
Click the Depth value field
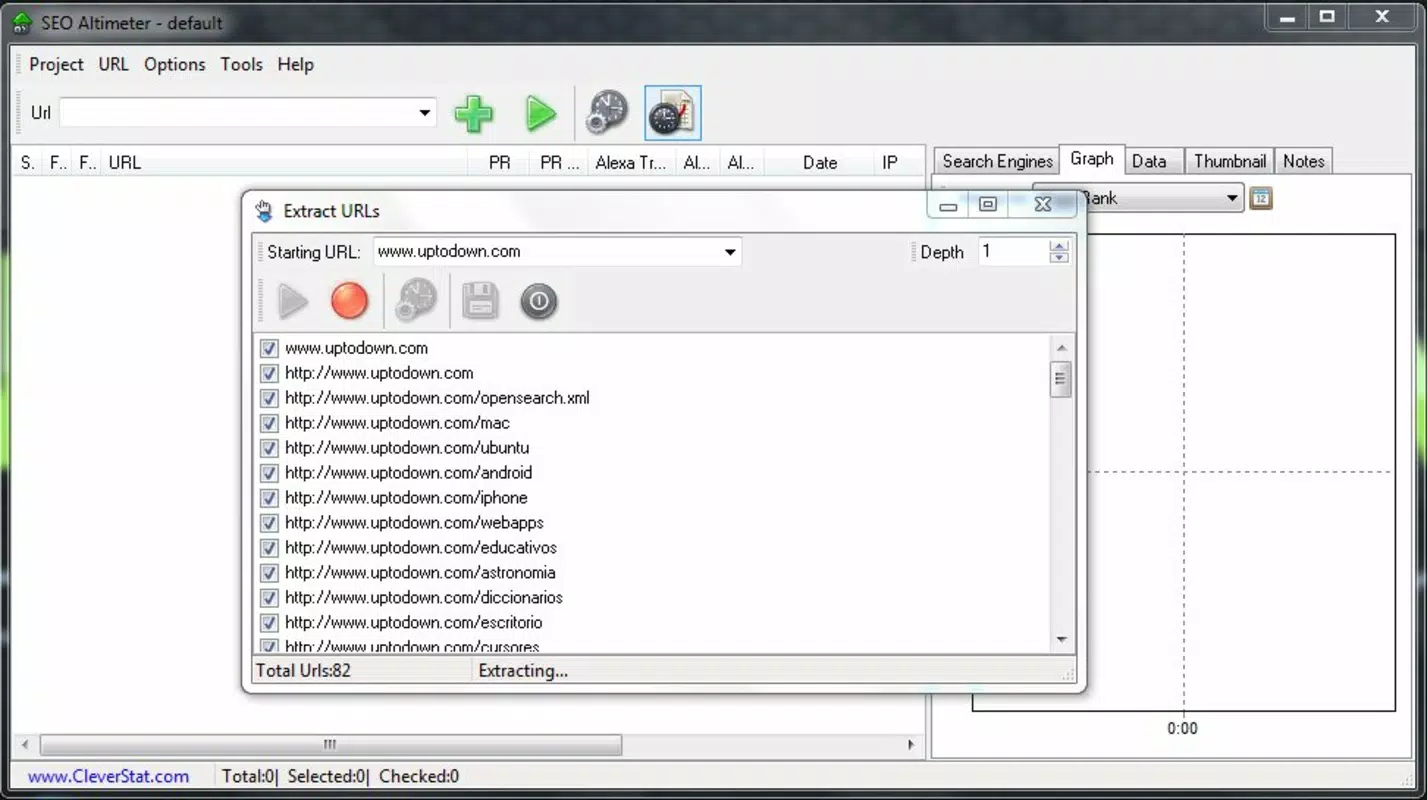tap(1013, 252)
